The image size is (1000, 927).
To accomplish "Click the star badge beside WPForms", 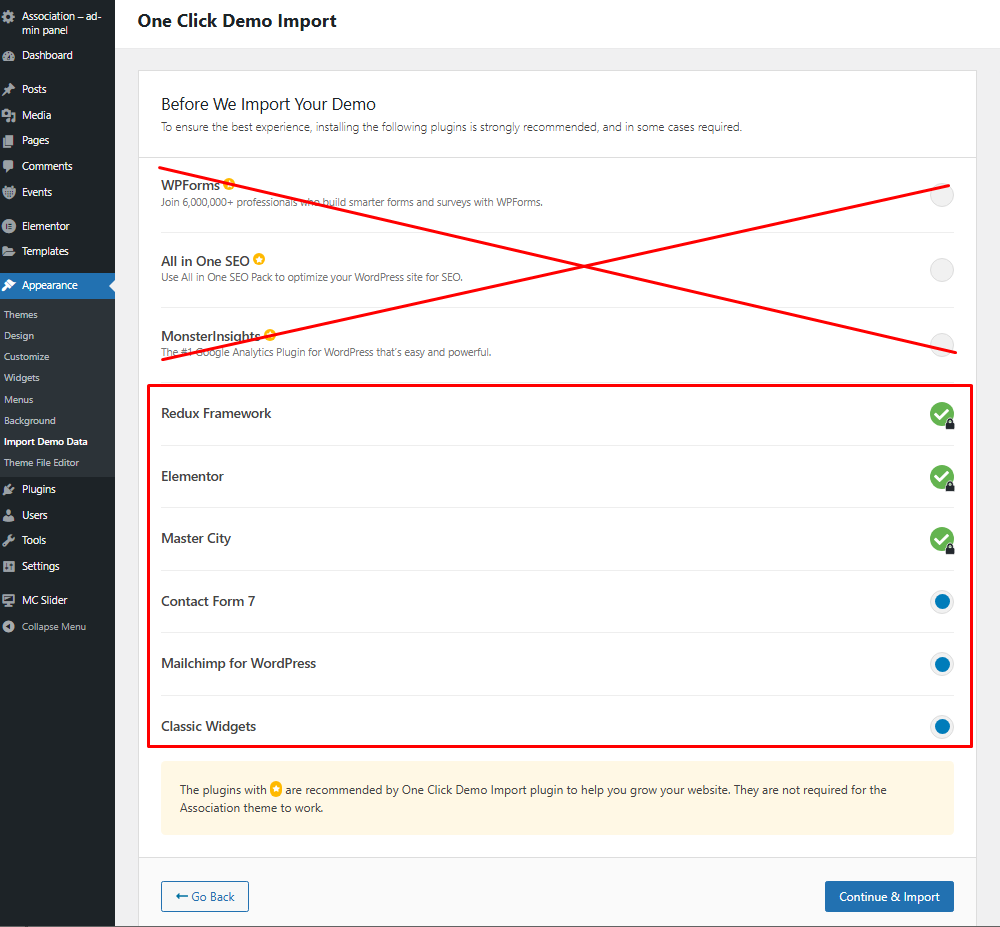I will (x=229, y=184).
